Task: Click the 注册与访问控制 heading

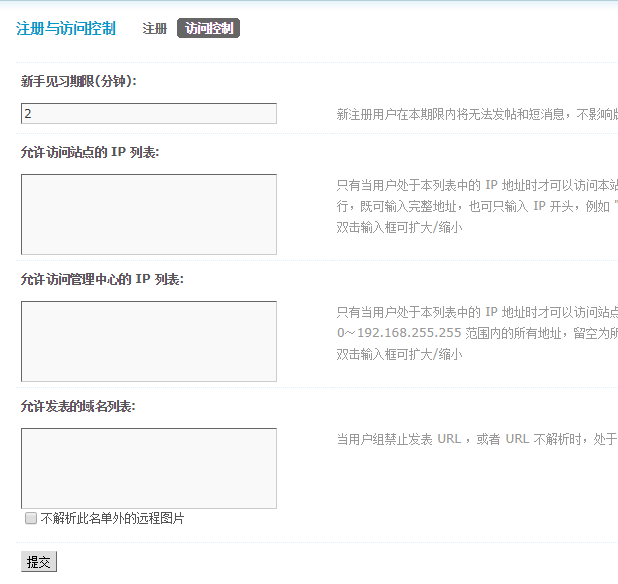Action: pos(66,28)
